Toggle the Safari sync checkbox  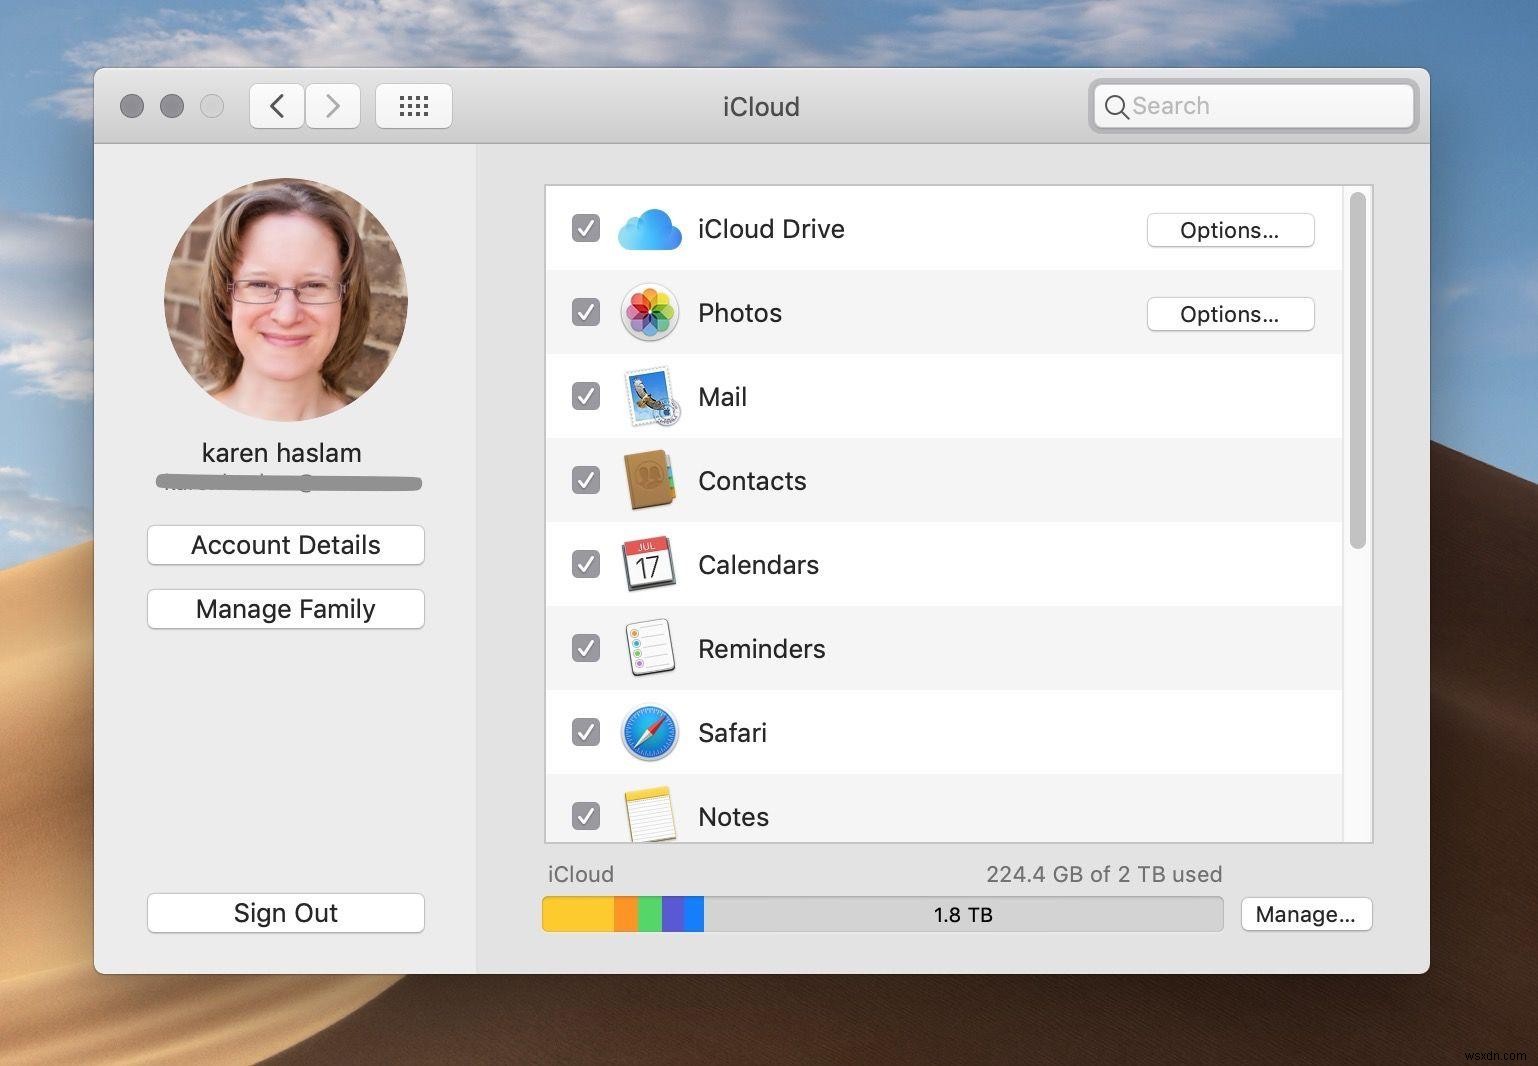[x=586, y=732]
